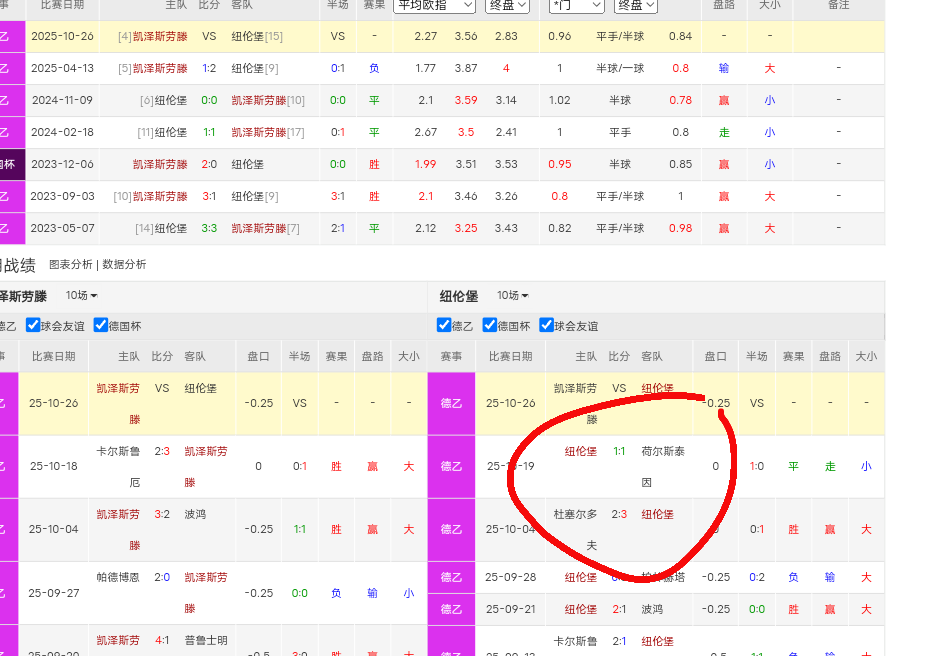Toggle 德国杯 checkbox in the 纽伦堡 panel
942x656 pixels.
[x=490, y=325]
